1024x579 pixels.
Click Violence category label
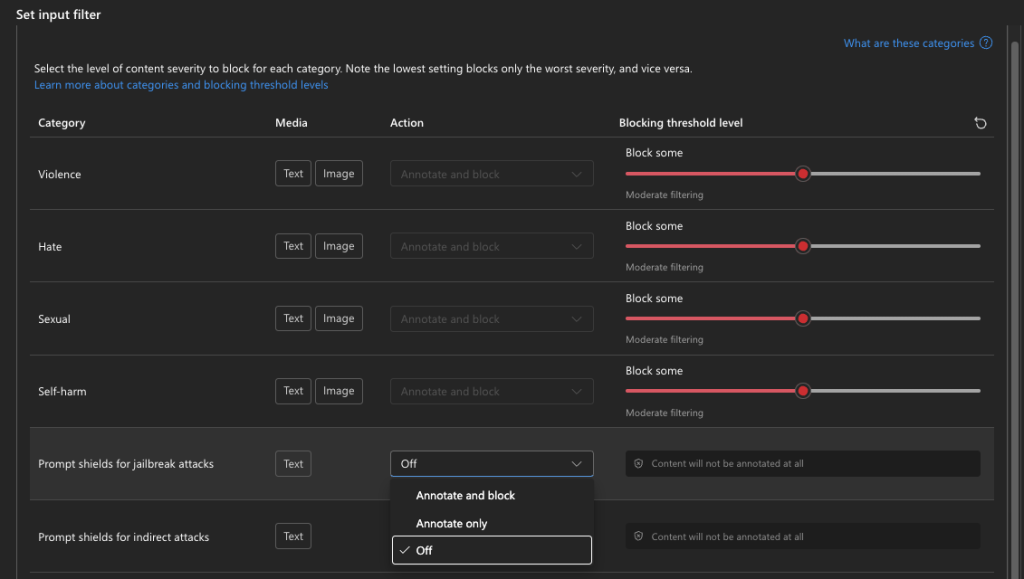tap(59, 174)
